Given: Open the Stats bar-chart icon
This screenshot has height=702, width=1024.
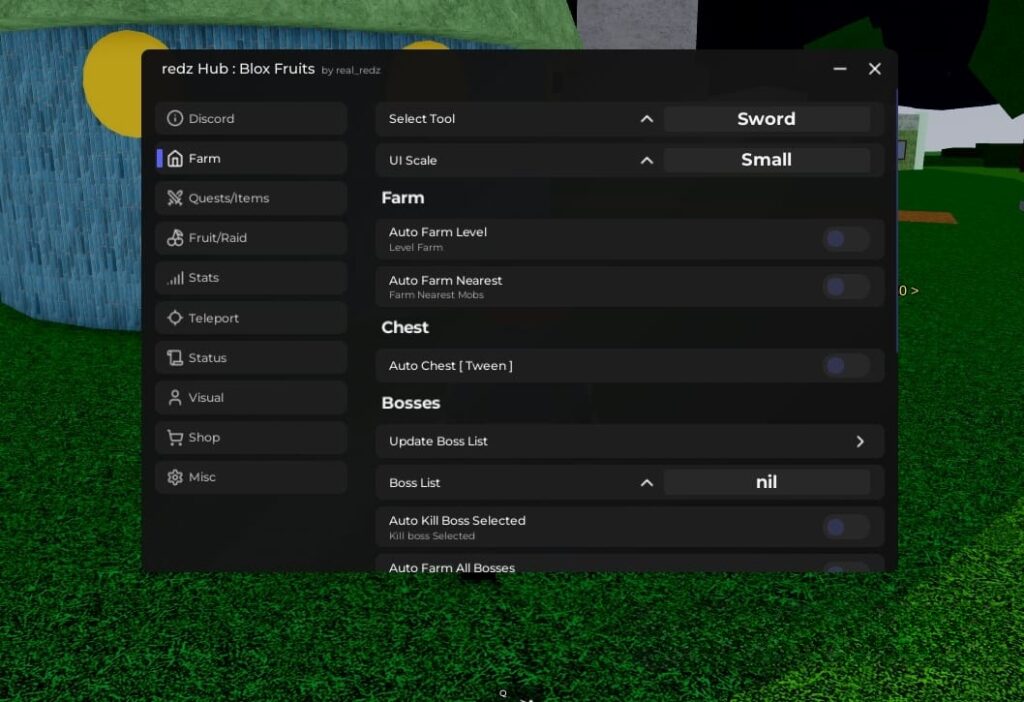Looking at the screenshot, I should pyautogui.click(x=175, y=278).
